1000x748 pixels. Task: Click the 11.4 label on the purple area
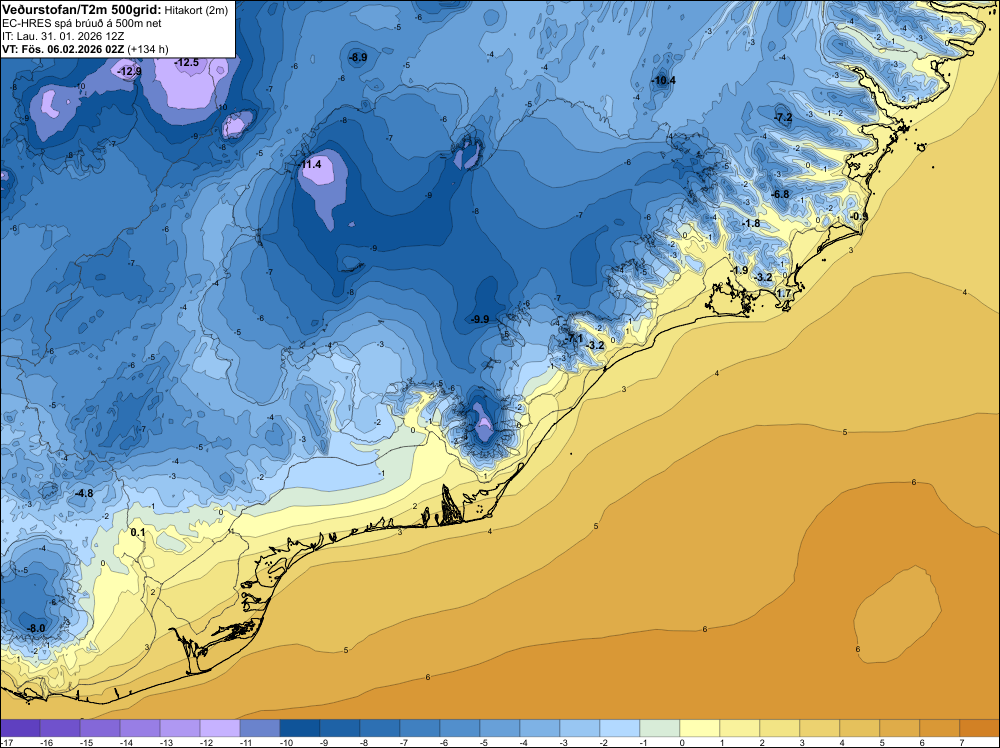(311, 165)
